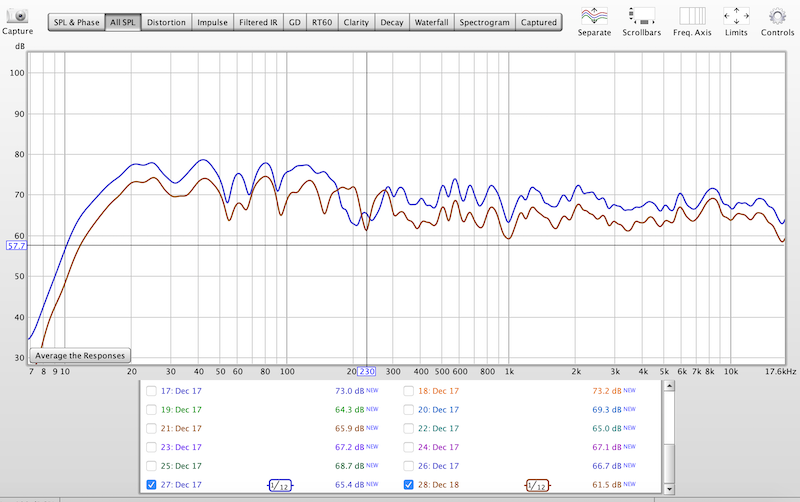Click Average the Responses button
Viewport: 800px width, 502px height.
click(x=80, y=356)
